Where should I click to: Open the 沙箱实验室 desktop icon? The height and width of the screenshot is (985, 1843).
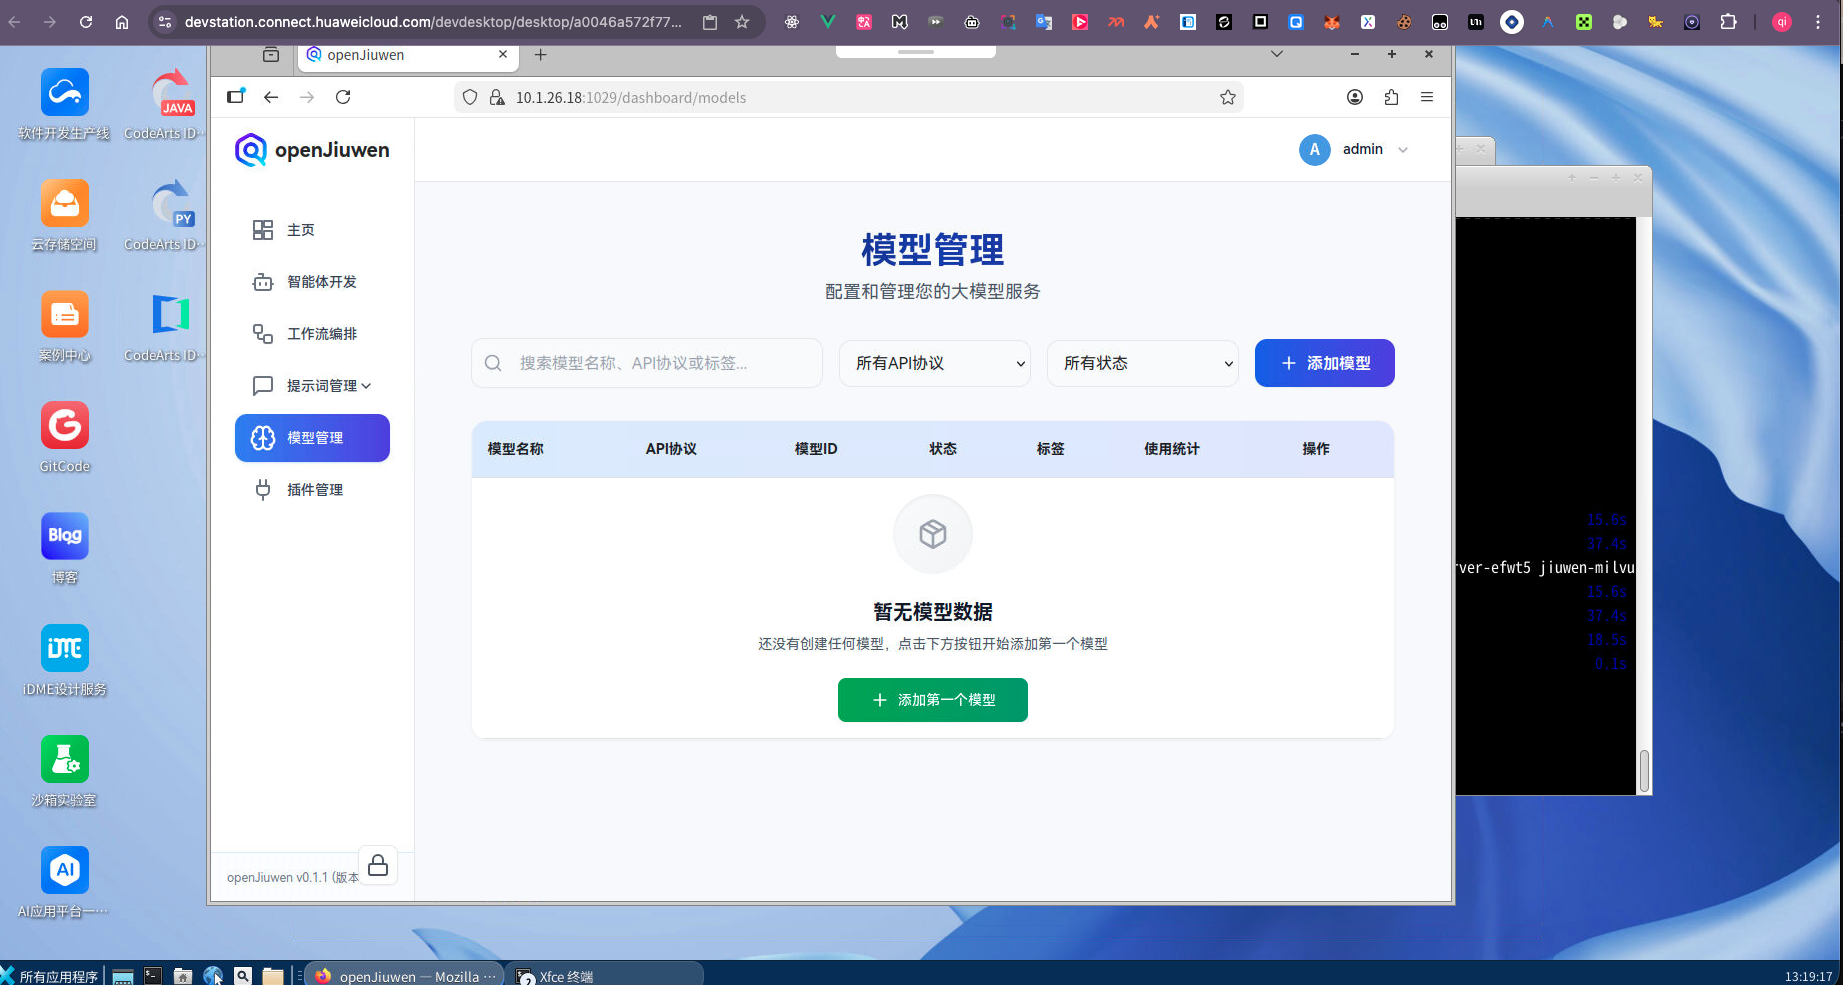[x=65, y=771]
